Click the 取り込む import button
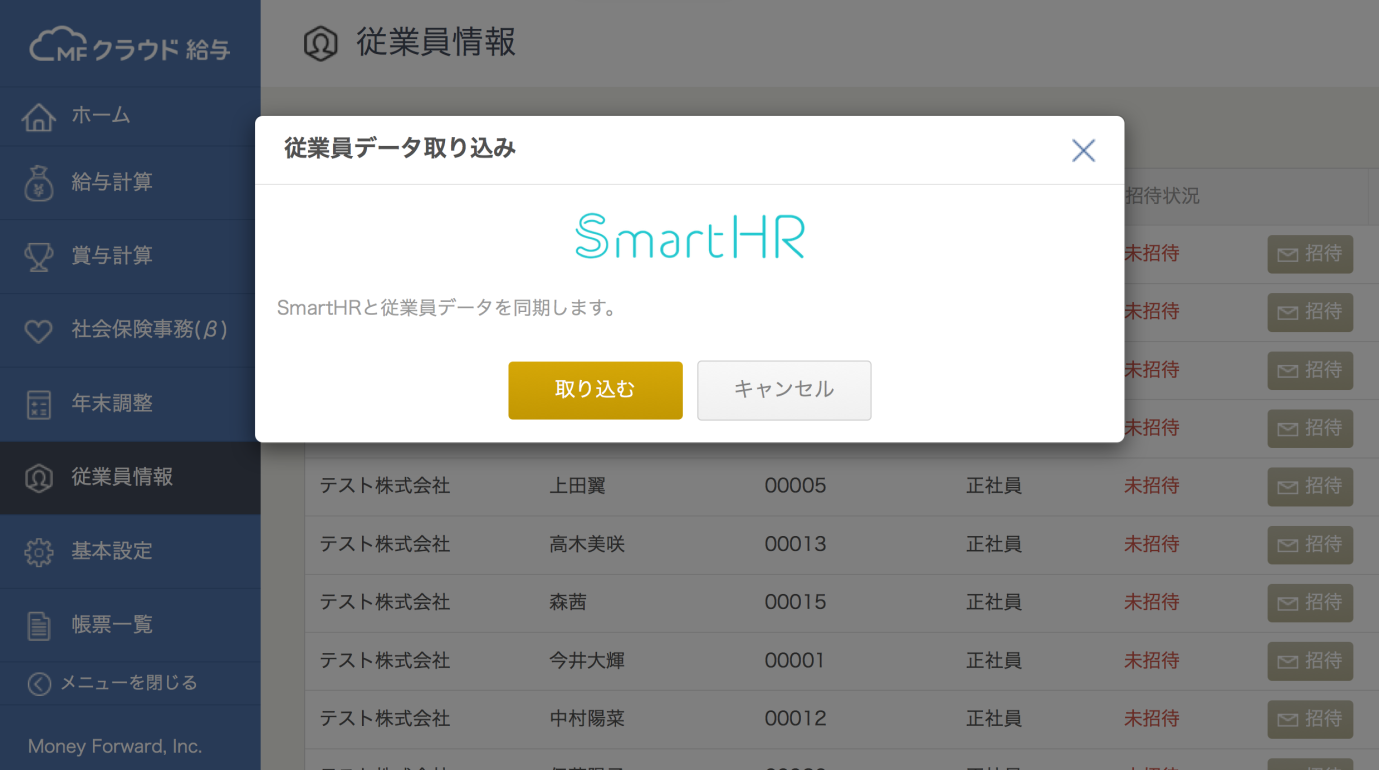The image size is (1379, 770). coord(595,390)
